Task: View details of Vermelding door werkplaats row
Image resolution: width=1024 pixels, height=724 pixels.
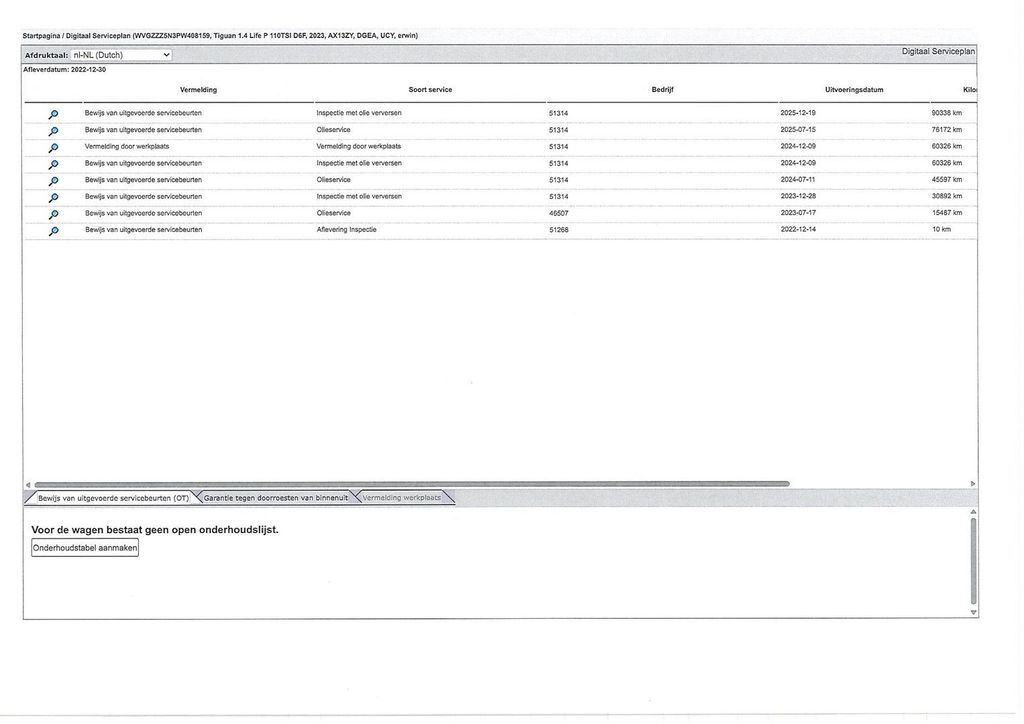Action: (54, 148)
